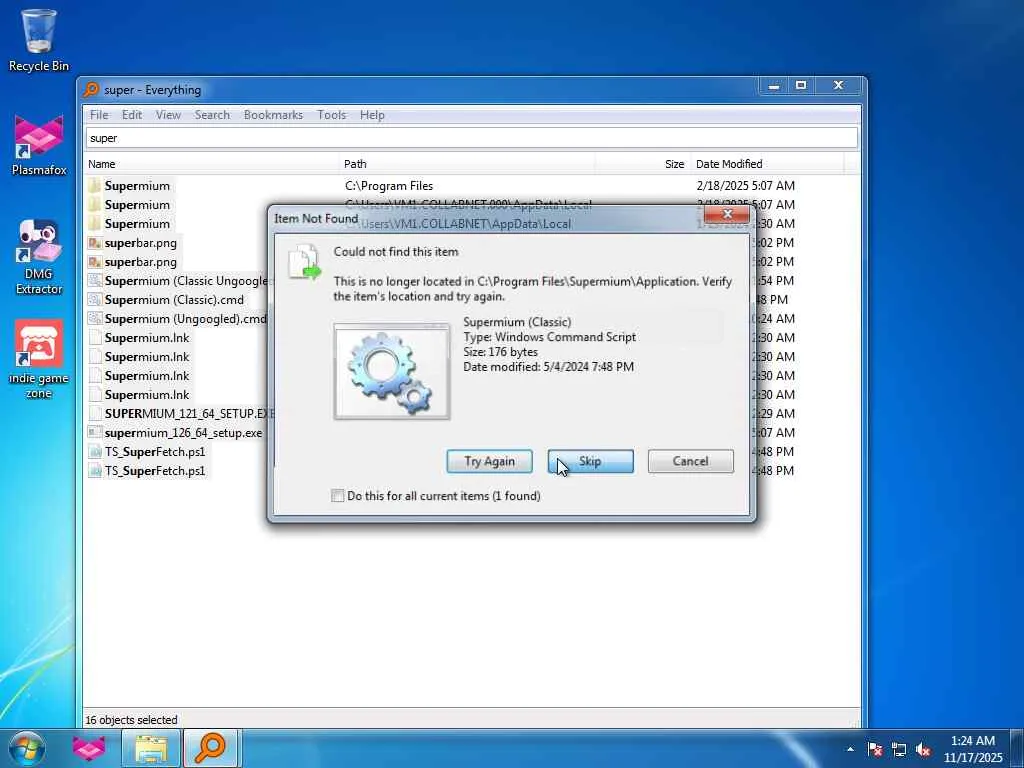Sort results by the Name column header
The image size is (1024, 768).
click(x=212, y=164)
